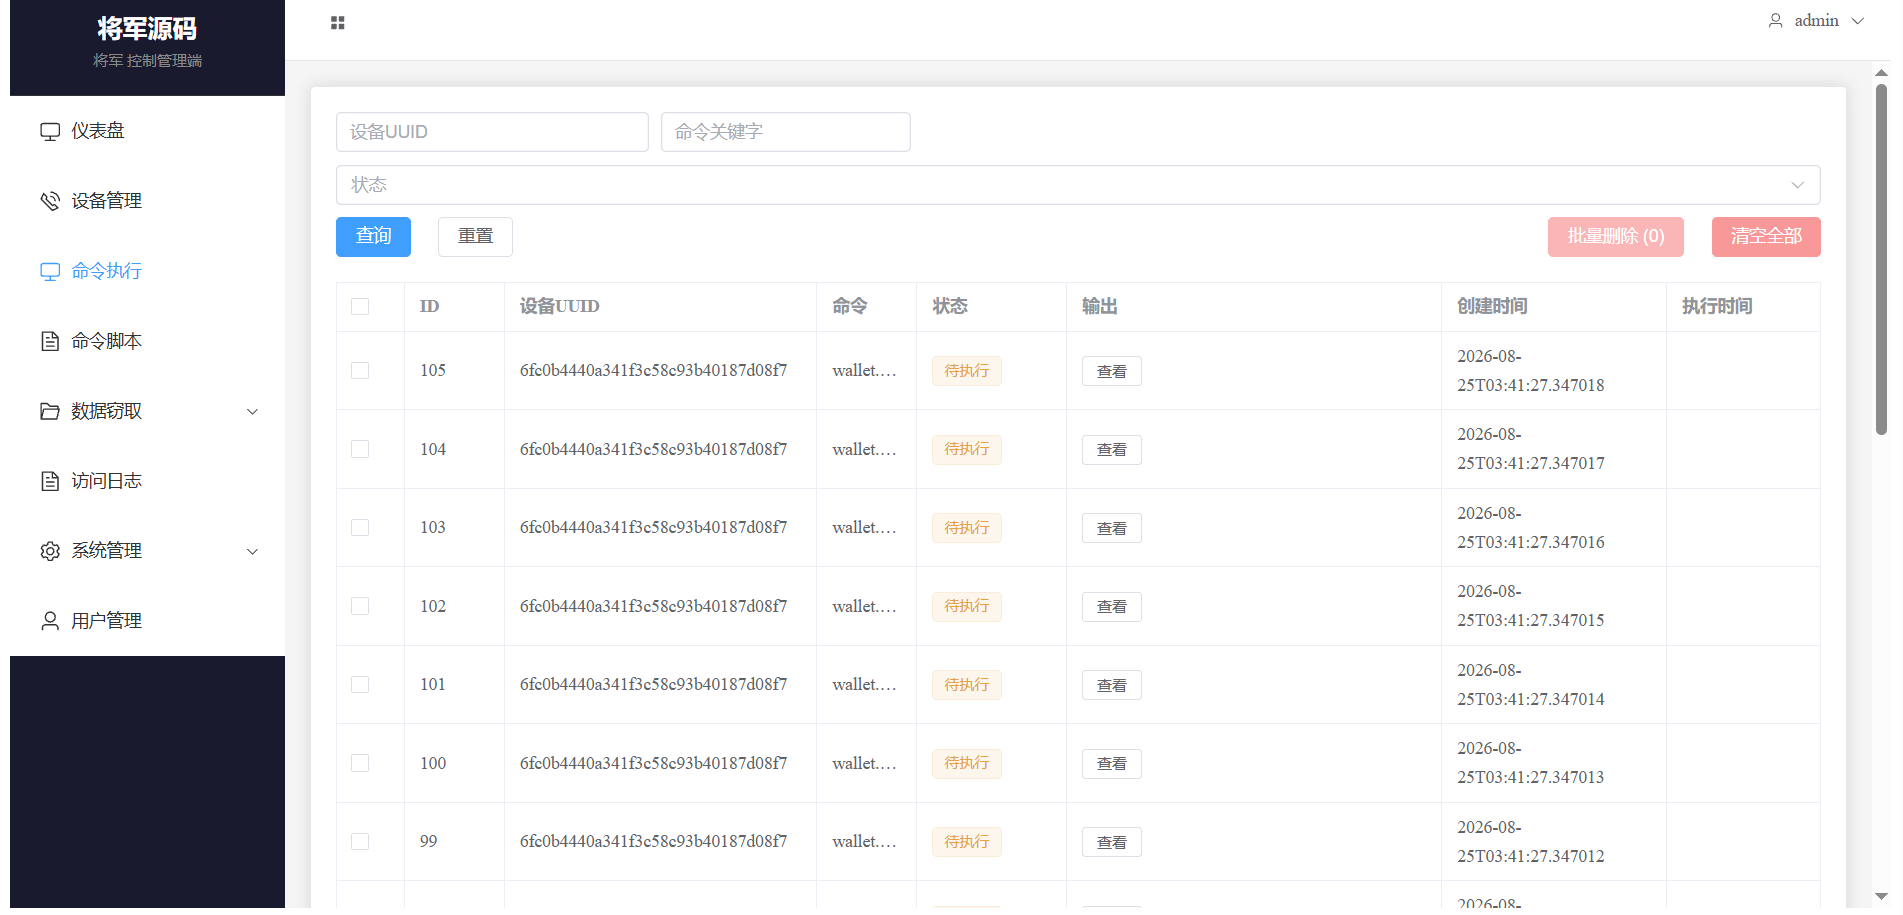Click the wallet… command cell in row 102
This screenshot has width=1903, height=915.
[865, 607]
